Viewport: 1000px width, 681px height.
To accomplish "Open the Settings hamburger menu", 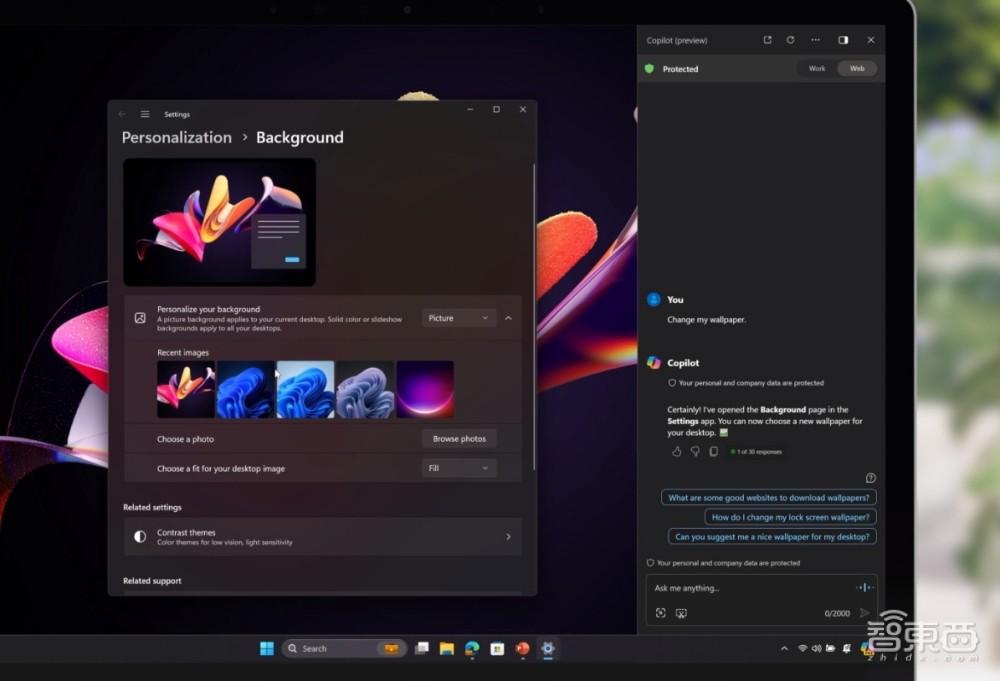I will 144,113.
